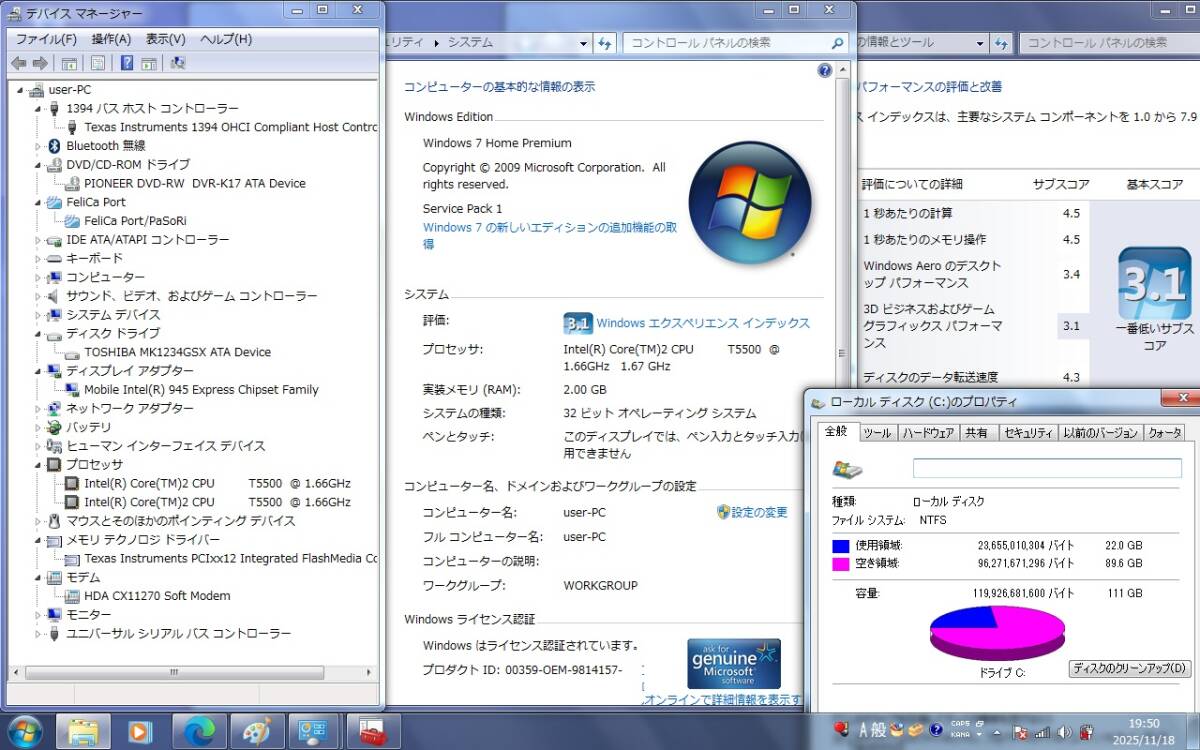Image resolution: width=1200 pixels, height=750 pixels.
Task: Click the blue 使用領域 color swatch
Action: coord(840,546)
